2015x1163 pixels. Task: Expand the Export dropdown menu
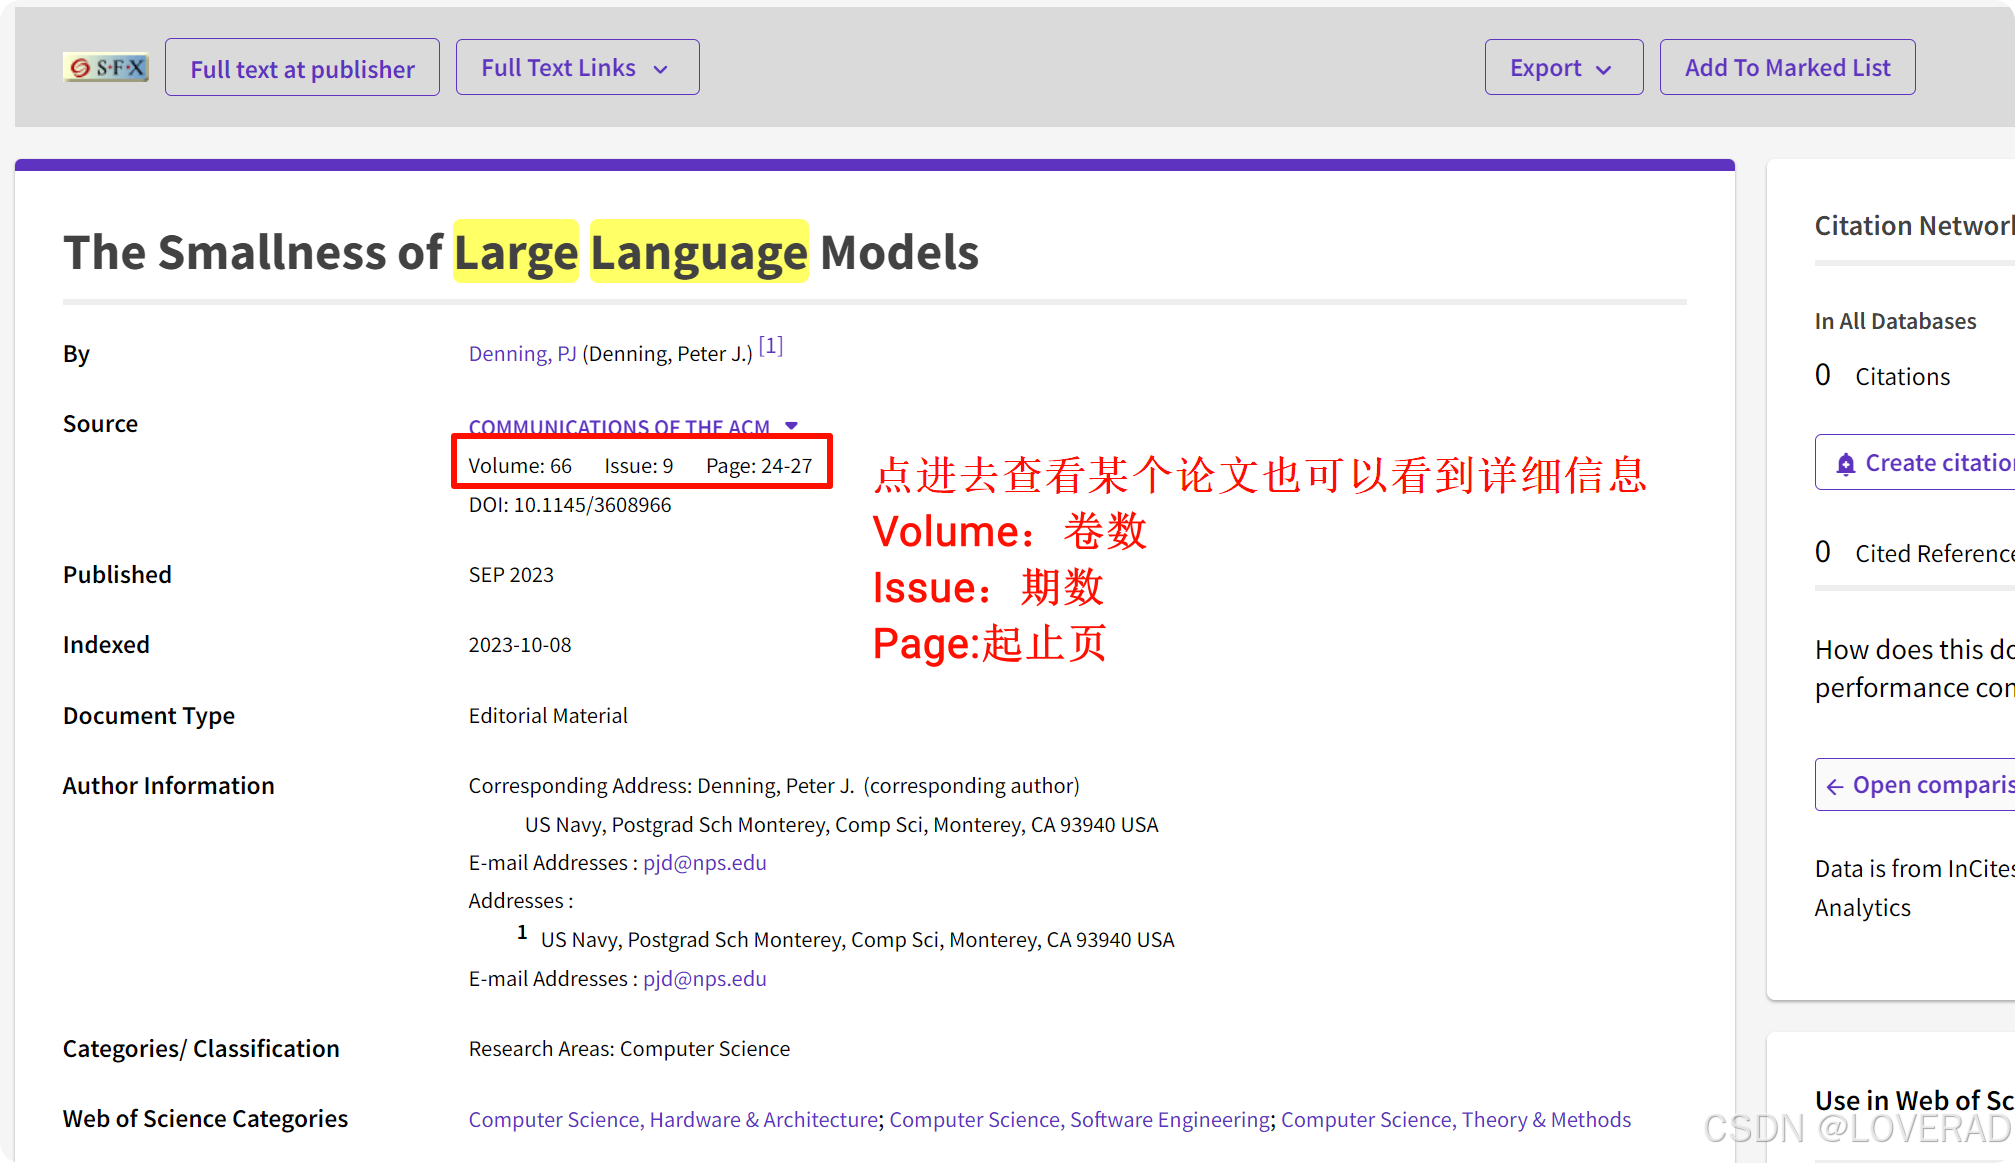(x=1563, y=68)
